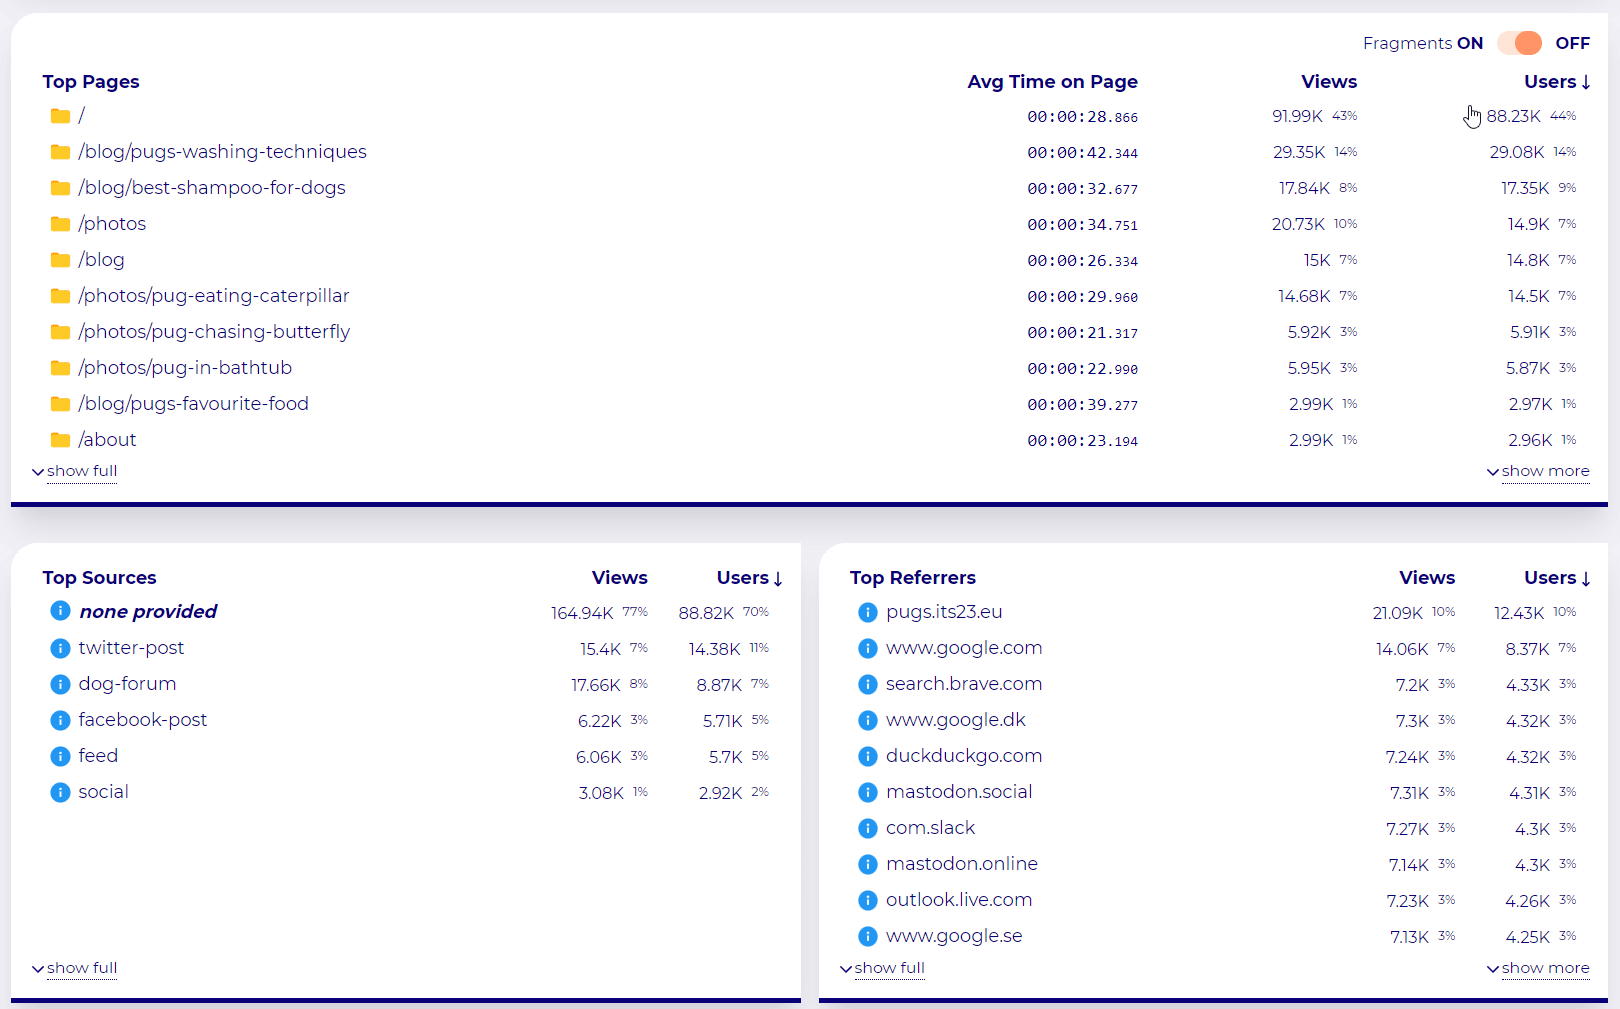Click folder icon for /blog/pugs-washing-techniques

point(60,152)
